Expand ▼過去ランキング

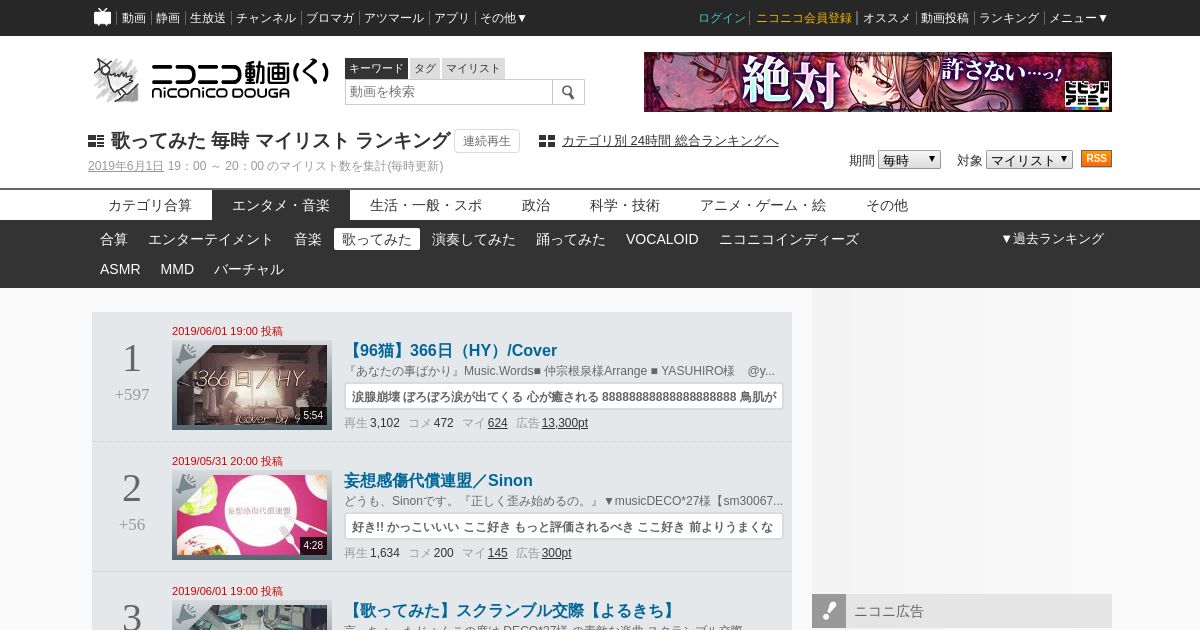(1052, 239)
